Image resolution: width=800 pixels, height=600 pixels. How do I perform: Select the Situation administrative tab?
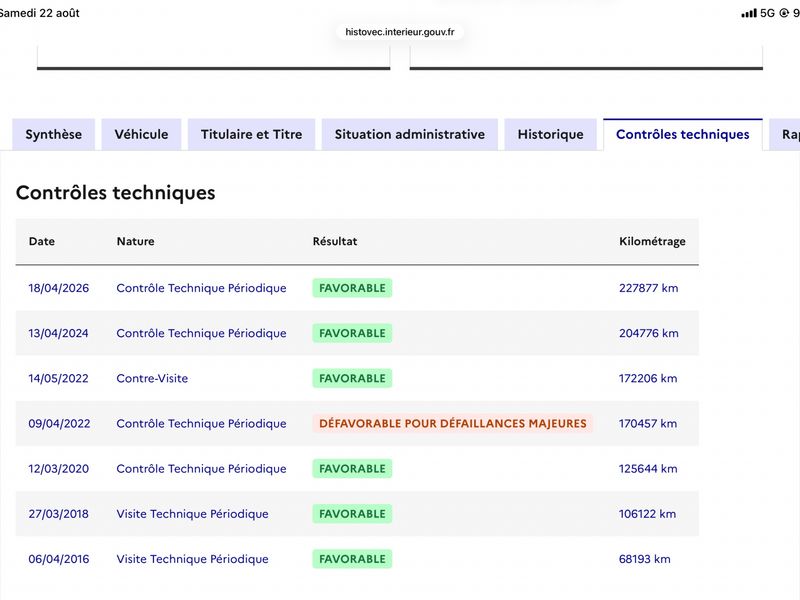click(x=410, y=134)
